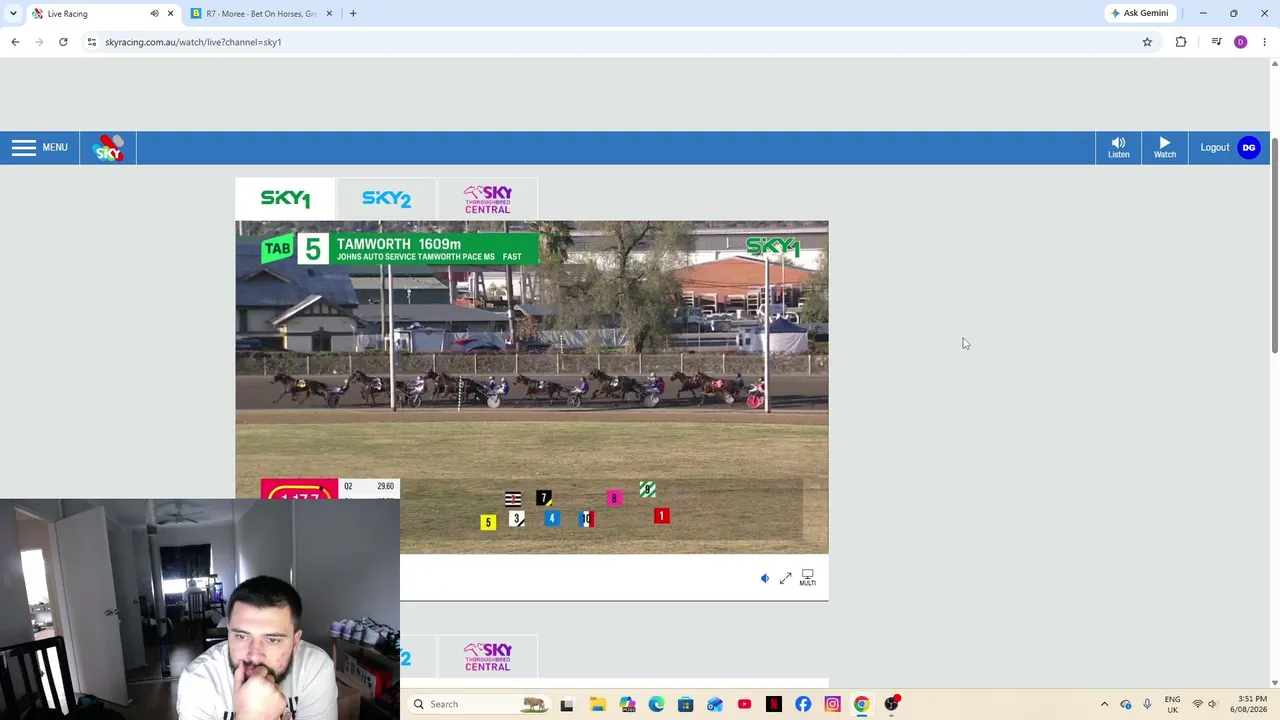Select the SKY1 channel tab
This screenshot has height=720, width=1280.
pyautogui.click(x=285, y=199)
